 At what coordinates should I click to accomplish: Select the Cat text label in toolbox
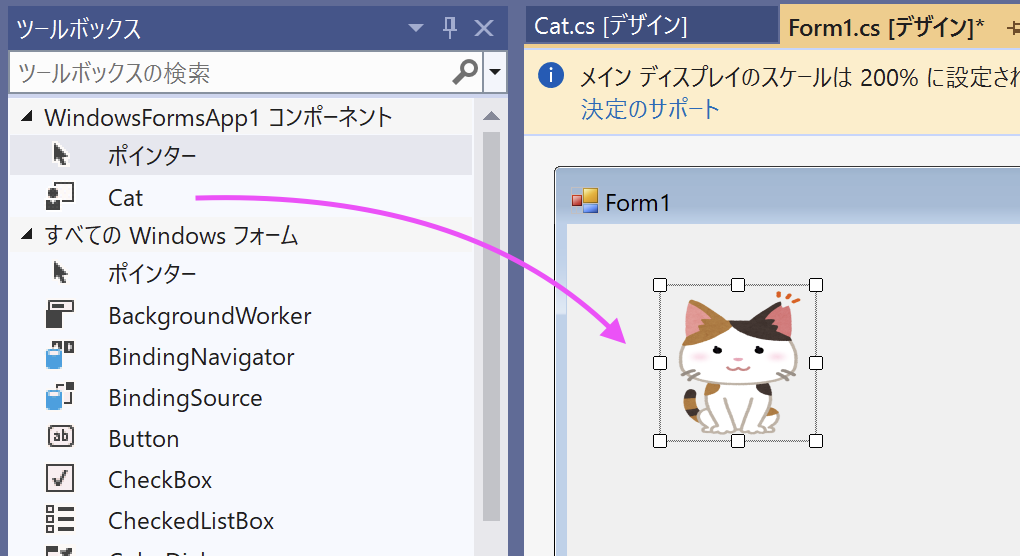point(125,198)
